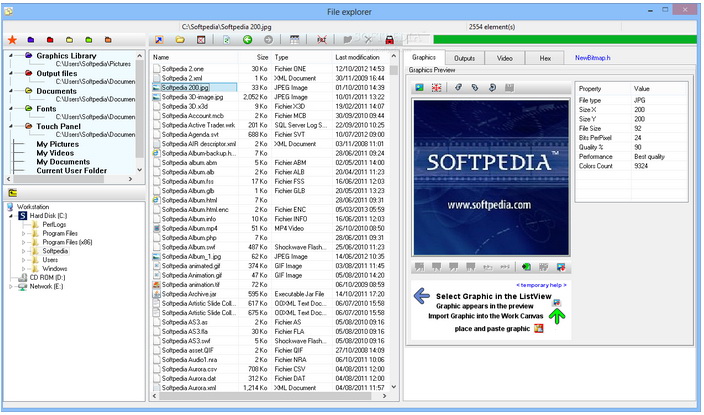Image resolution: width=704 pixels, height=415 pixels.
Task: Click the red car icon in toolbar
Action: (389, 39)
